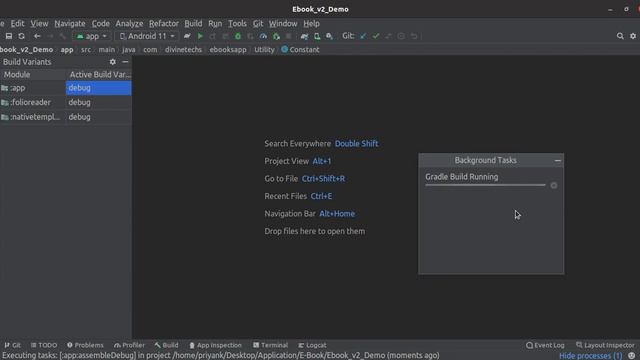Open the Analyze menu

pos(129,24)
